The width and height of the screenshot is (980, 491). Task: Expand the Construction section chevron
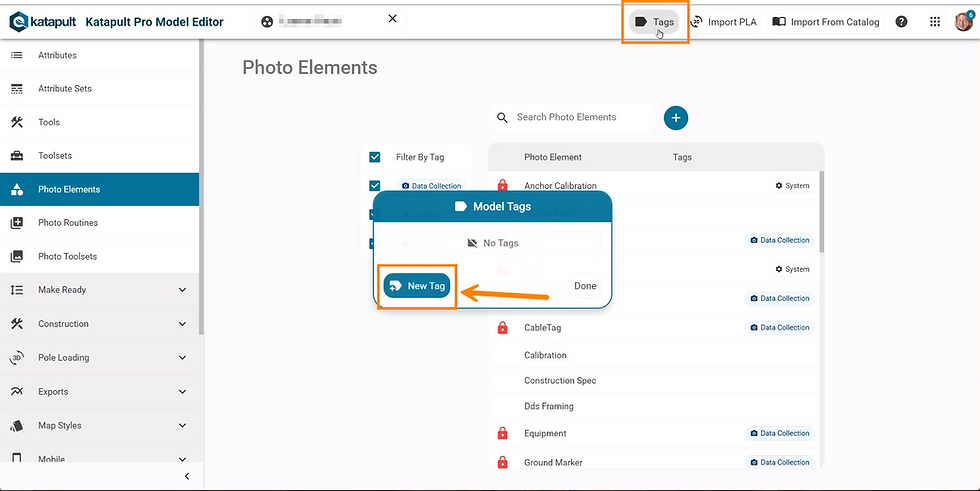182,324
